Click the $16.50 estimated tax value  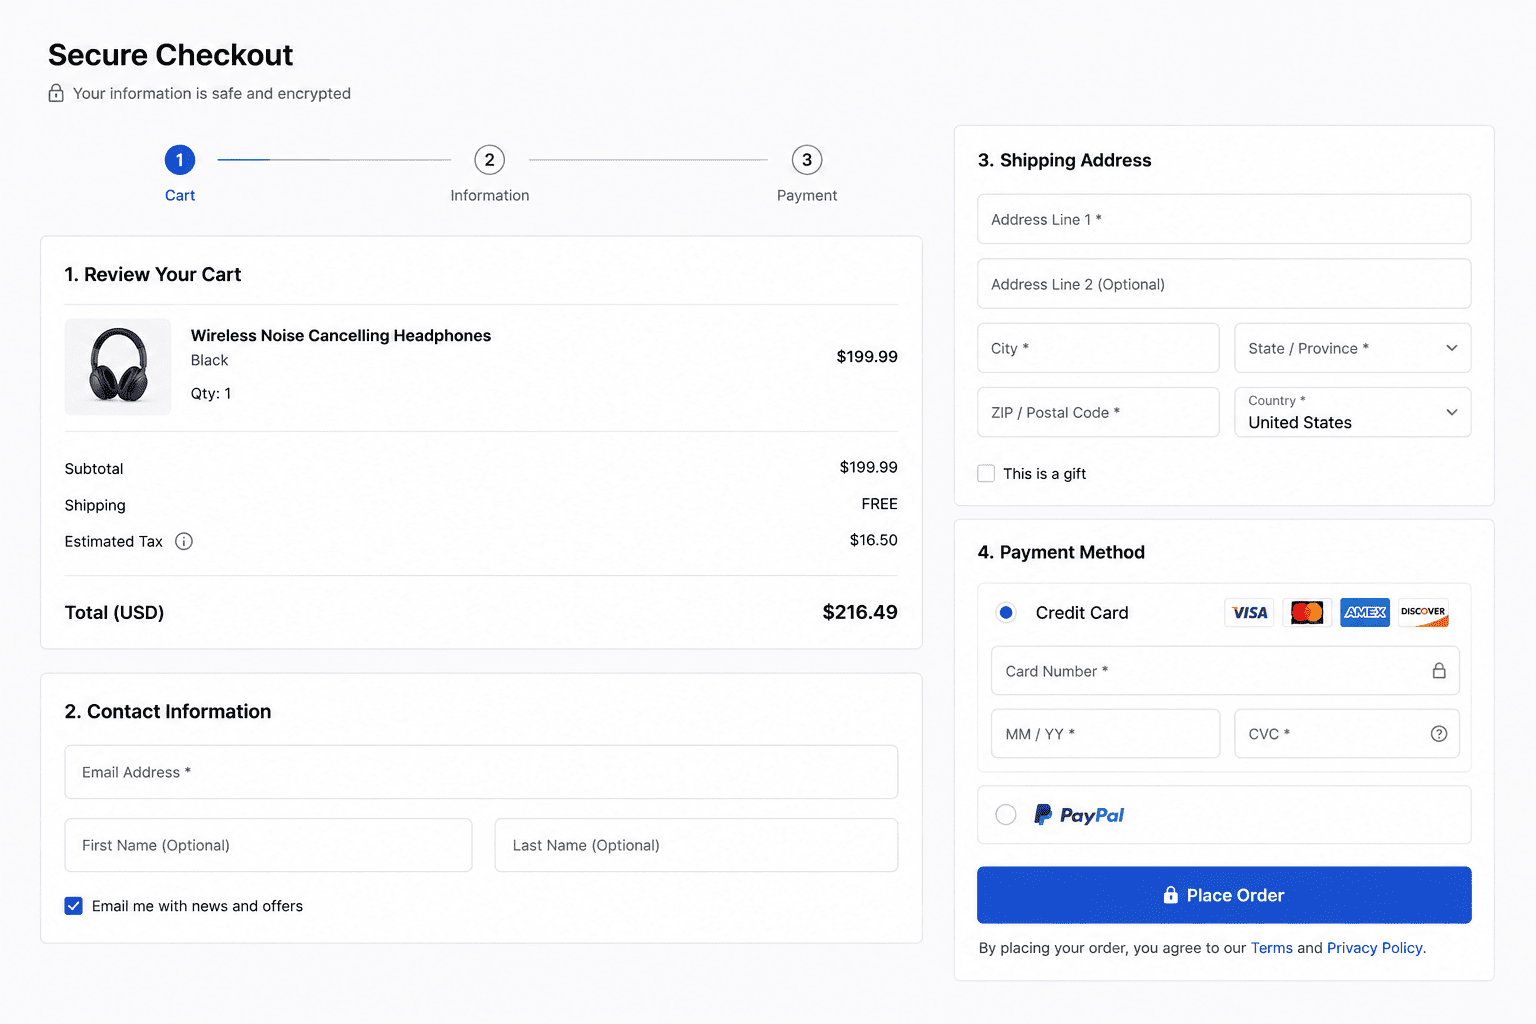pos(874,540)
